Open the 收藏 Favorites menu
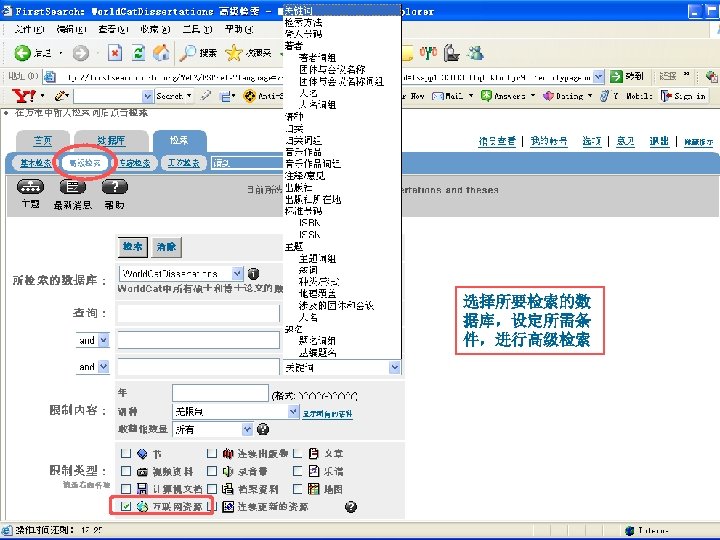 point(155,29)
